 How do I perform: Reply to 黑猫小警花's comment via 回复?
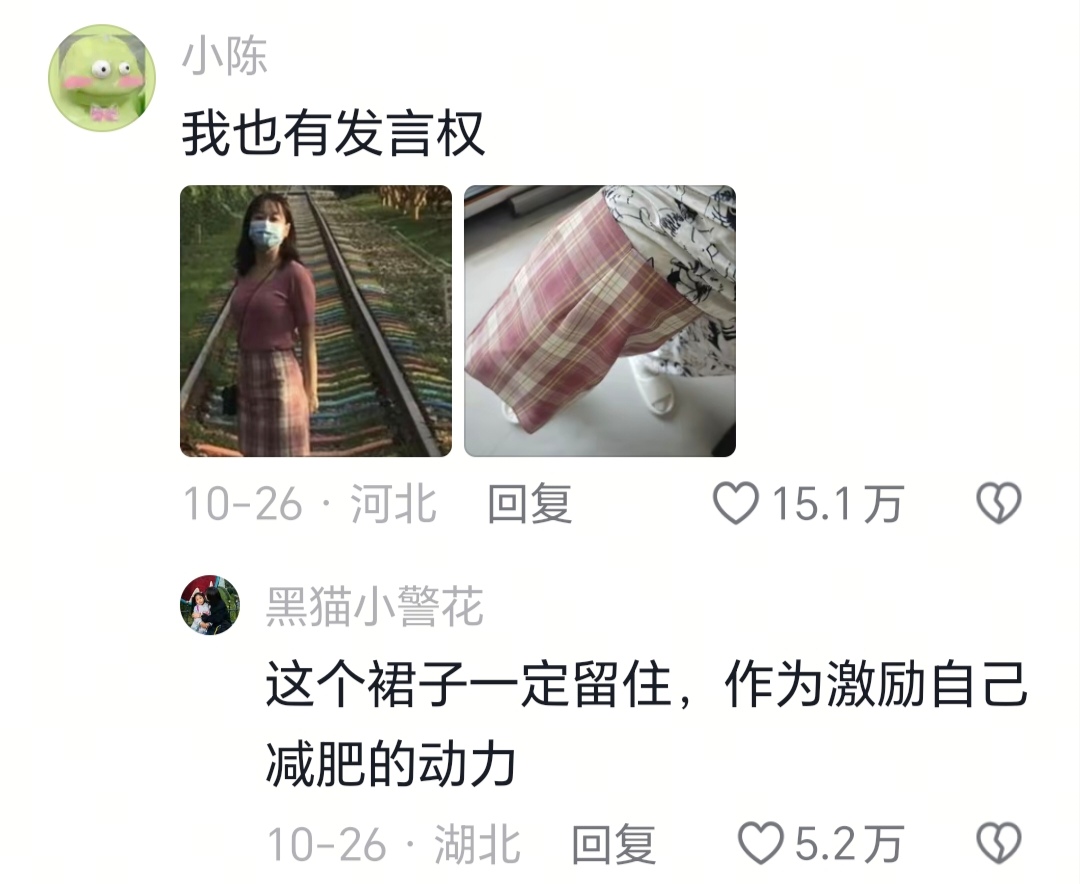point(614,843)
